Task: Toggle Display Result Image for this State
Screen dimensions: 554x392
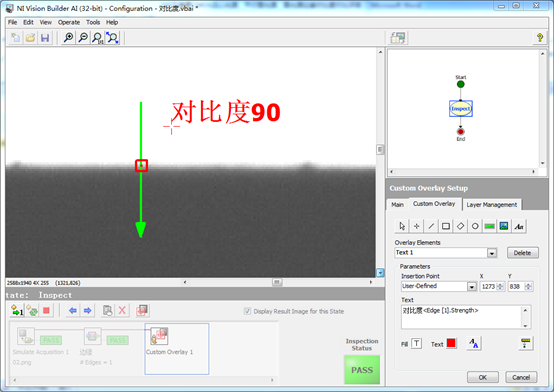Action: 247,311
